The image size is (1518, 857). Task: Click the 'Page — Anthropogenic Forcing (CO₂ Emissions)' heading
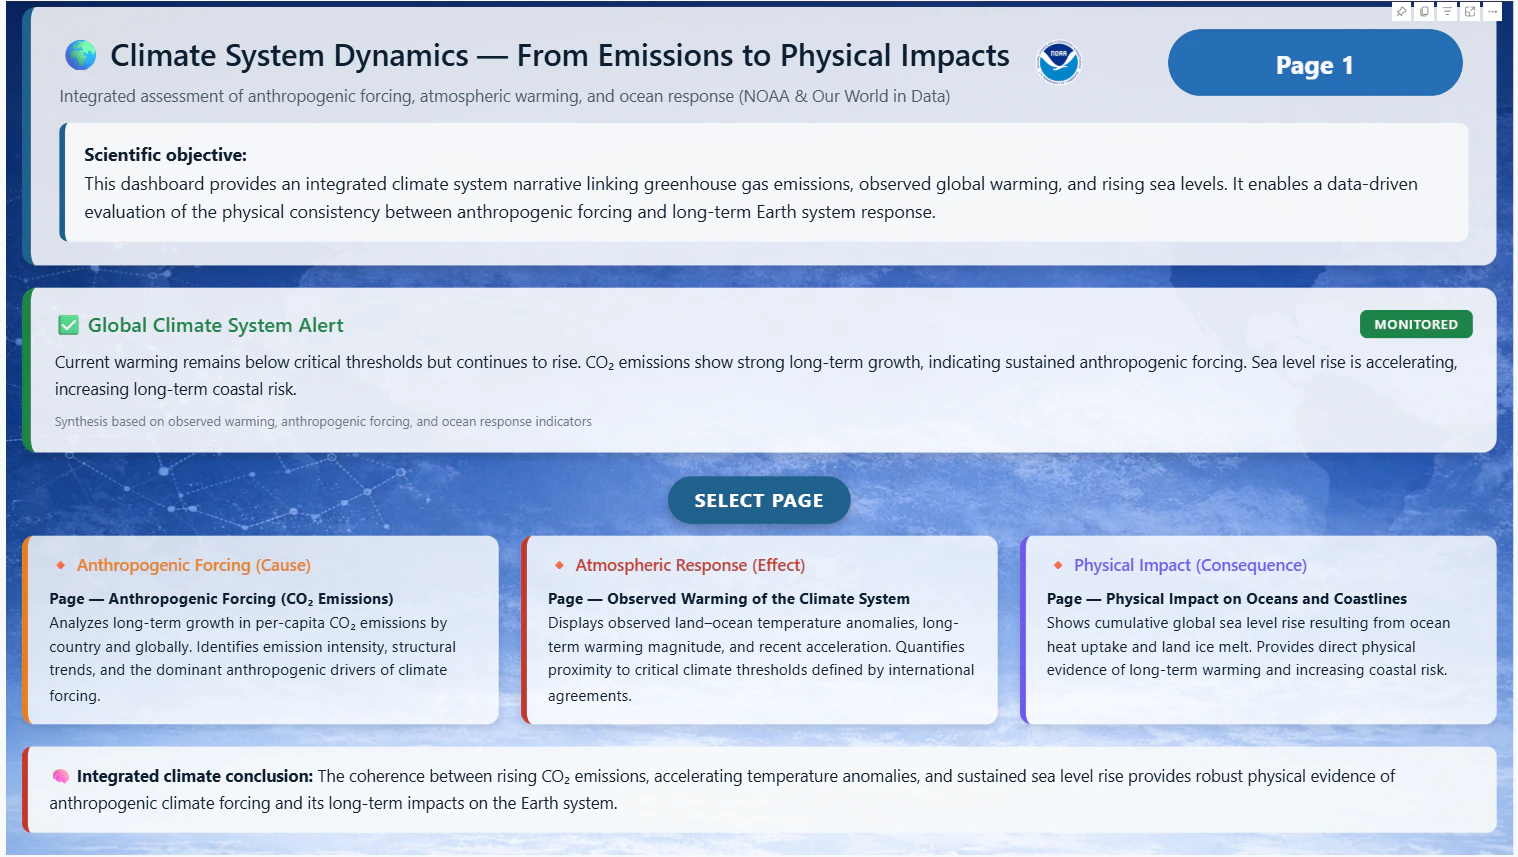pyautogui.click(x=221, y=599)
